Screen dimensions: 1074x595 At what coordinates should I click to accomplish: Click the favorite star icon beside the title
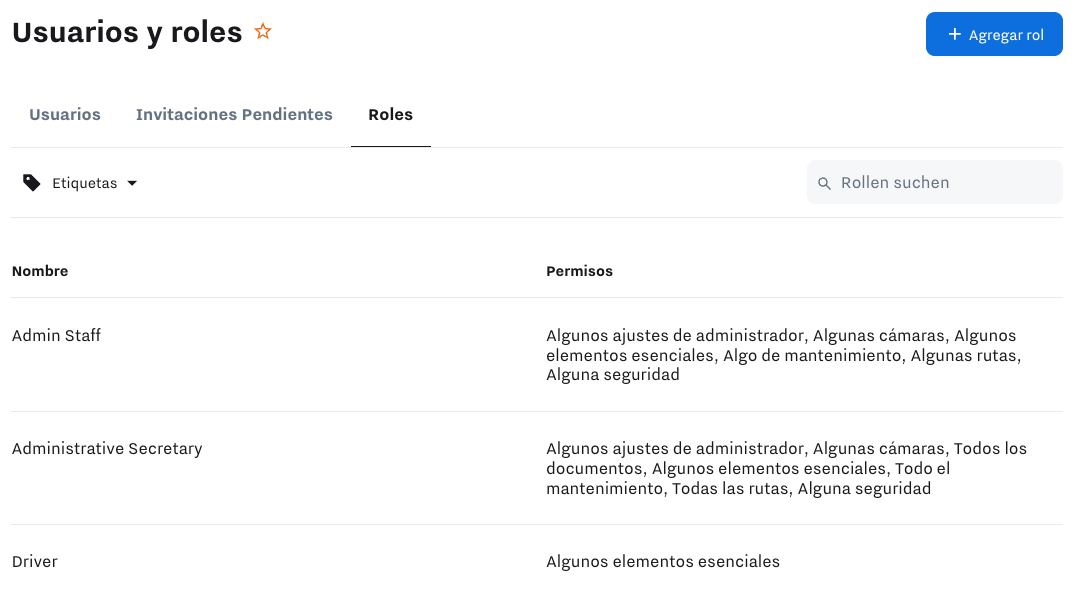pyautogui.click(x=263, y=32)
